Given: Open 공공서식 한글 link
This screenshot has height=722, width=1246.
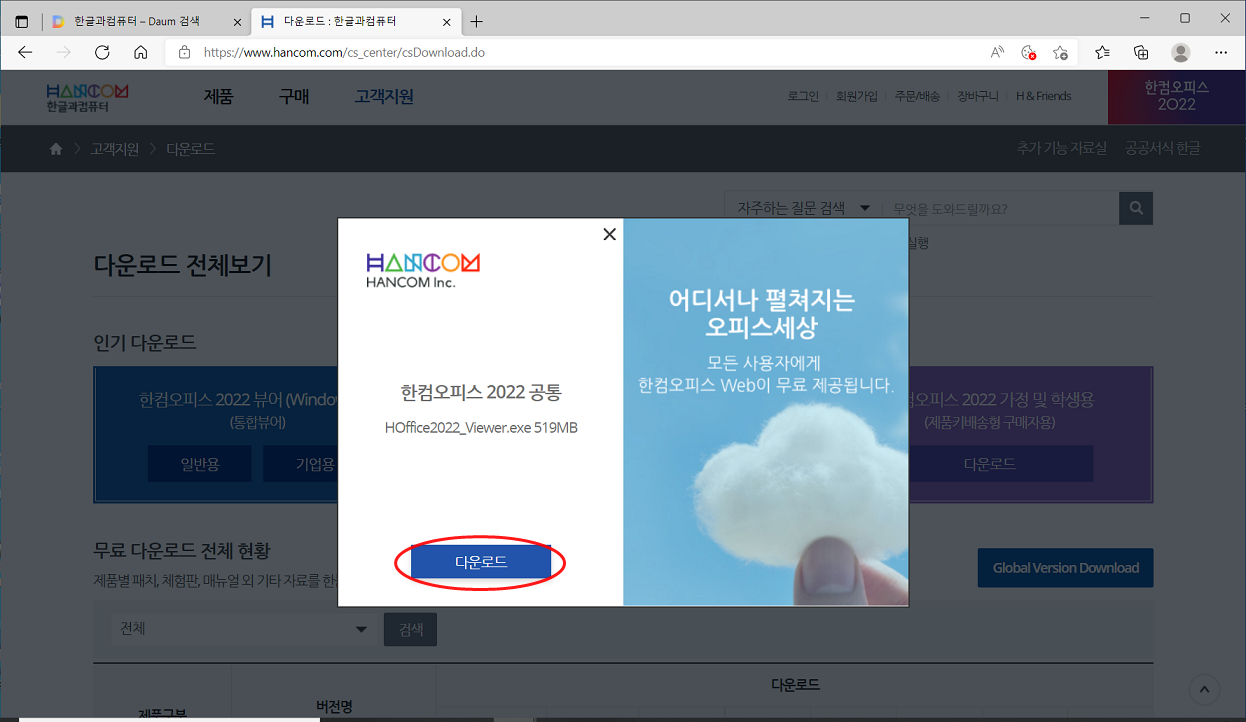Looking at the screenshot, I should click(x=1162, y=148).
